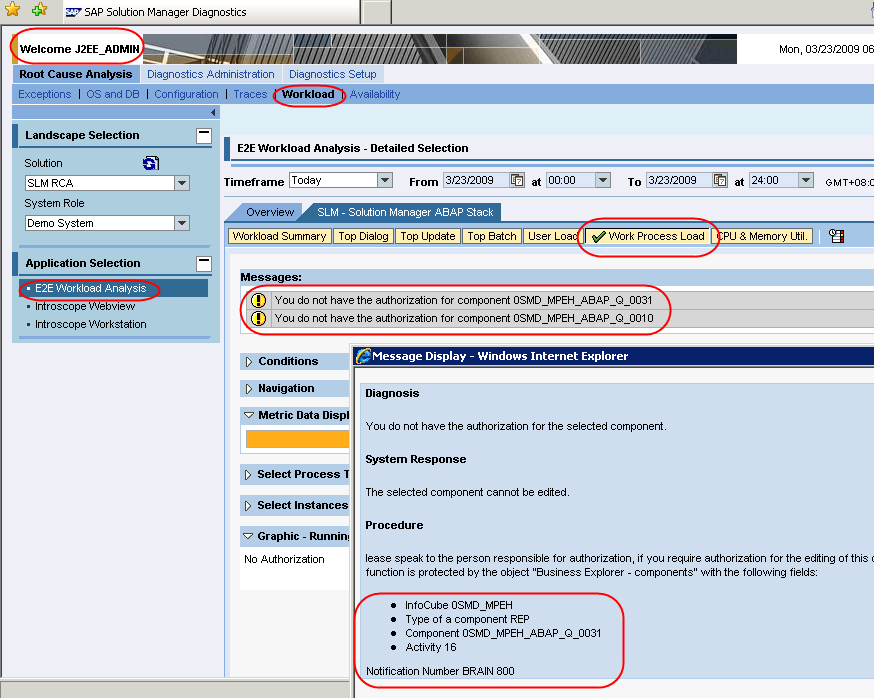Expand the Conditions section

pyautogui.click(x=248, y=361)
